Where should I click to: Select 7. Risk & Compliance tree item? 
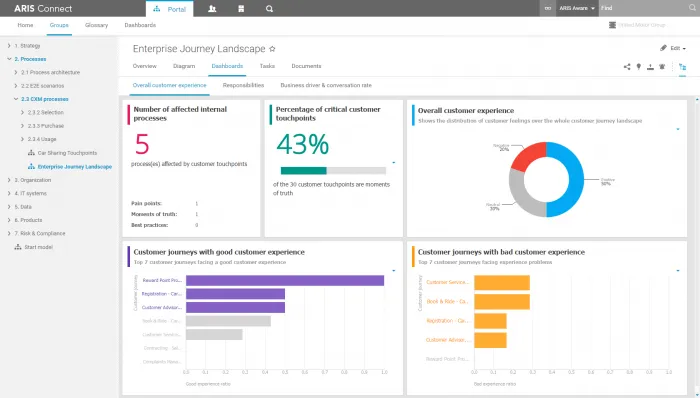click(40, 234)
